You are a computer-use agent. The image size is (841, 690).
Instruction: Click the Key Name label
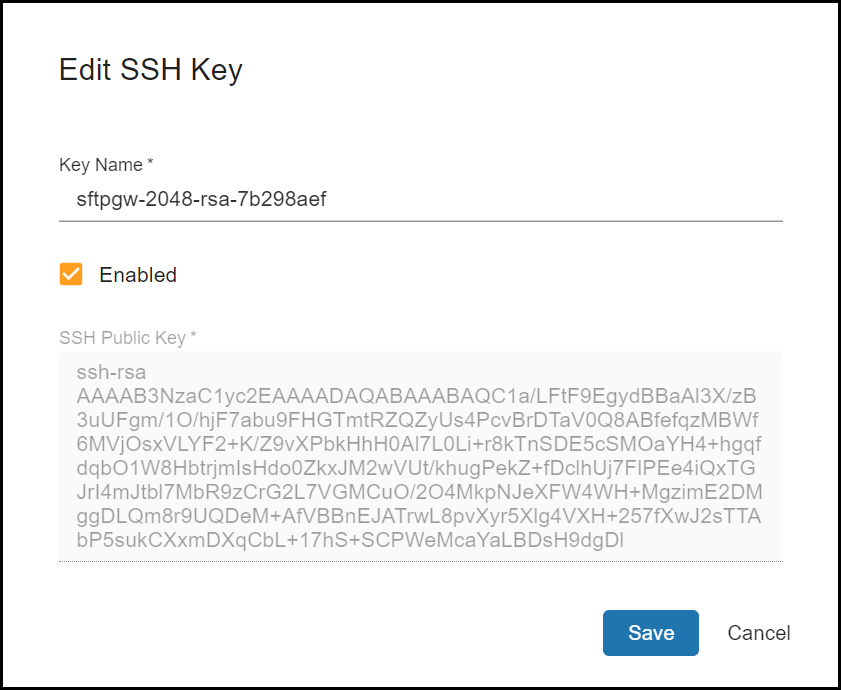coord(101,165)
